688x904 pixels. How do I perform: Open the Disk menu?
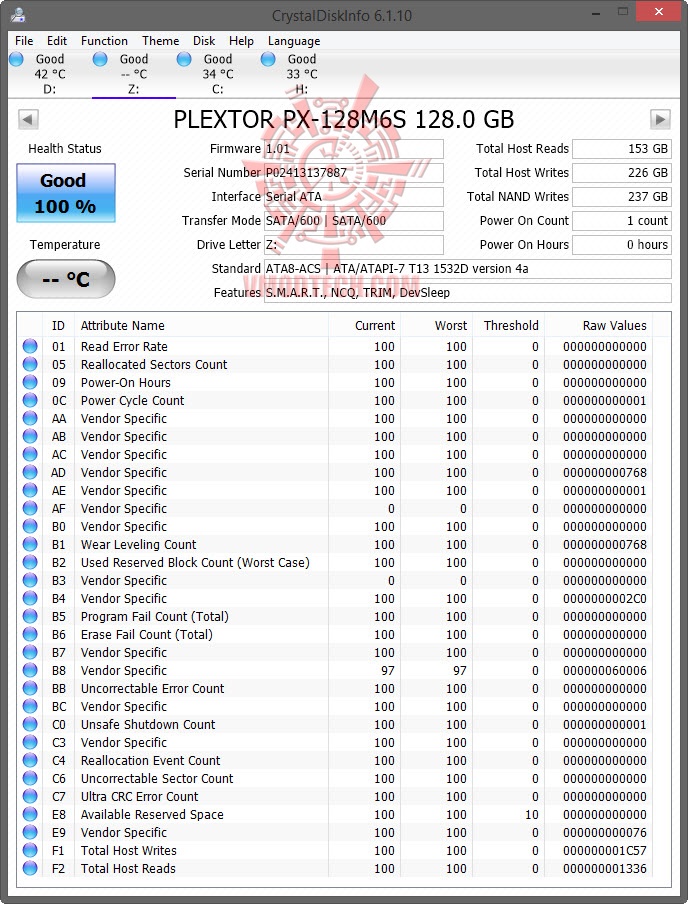pos(204,41)
